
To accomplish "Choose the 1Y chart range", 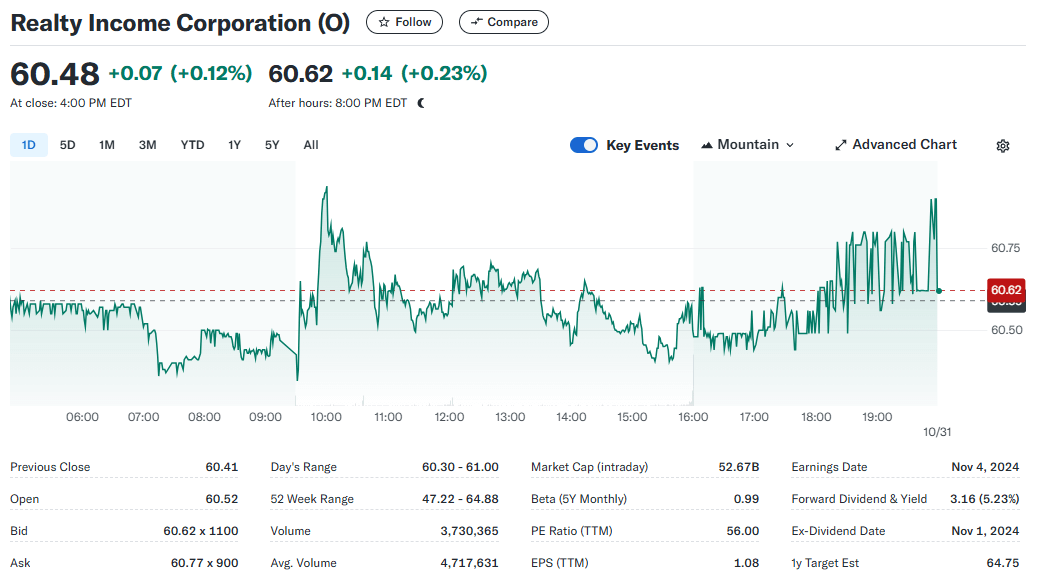I will point(234,145).
